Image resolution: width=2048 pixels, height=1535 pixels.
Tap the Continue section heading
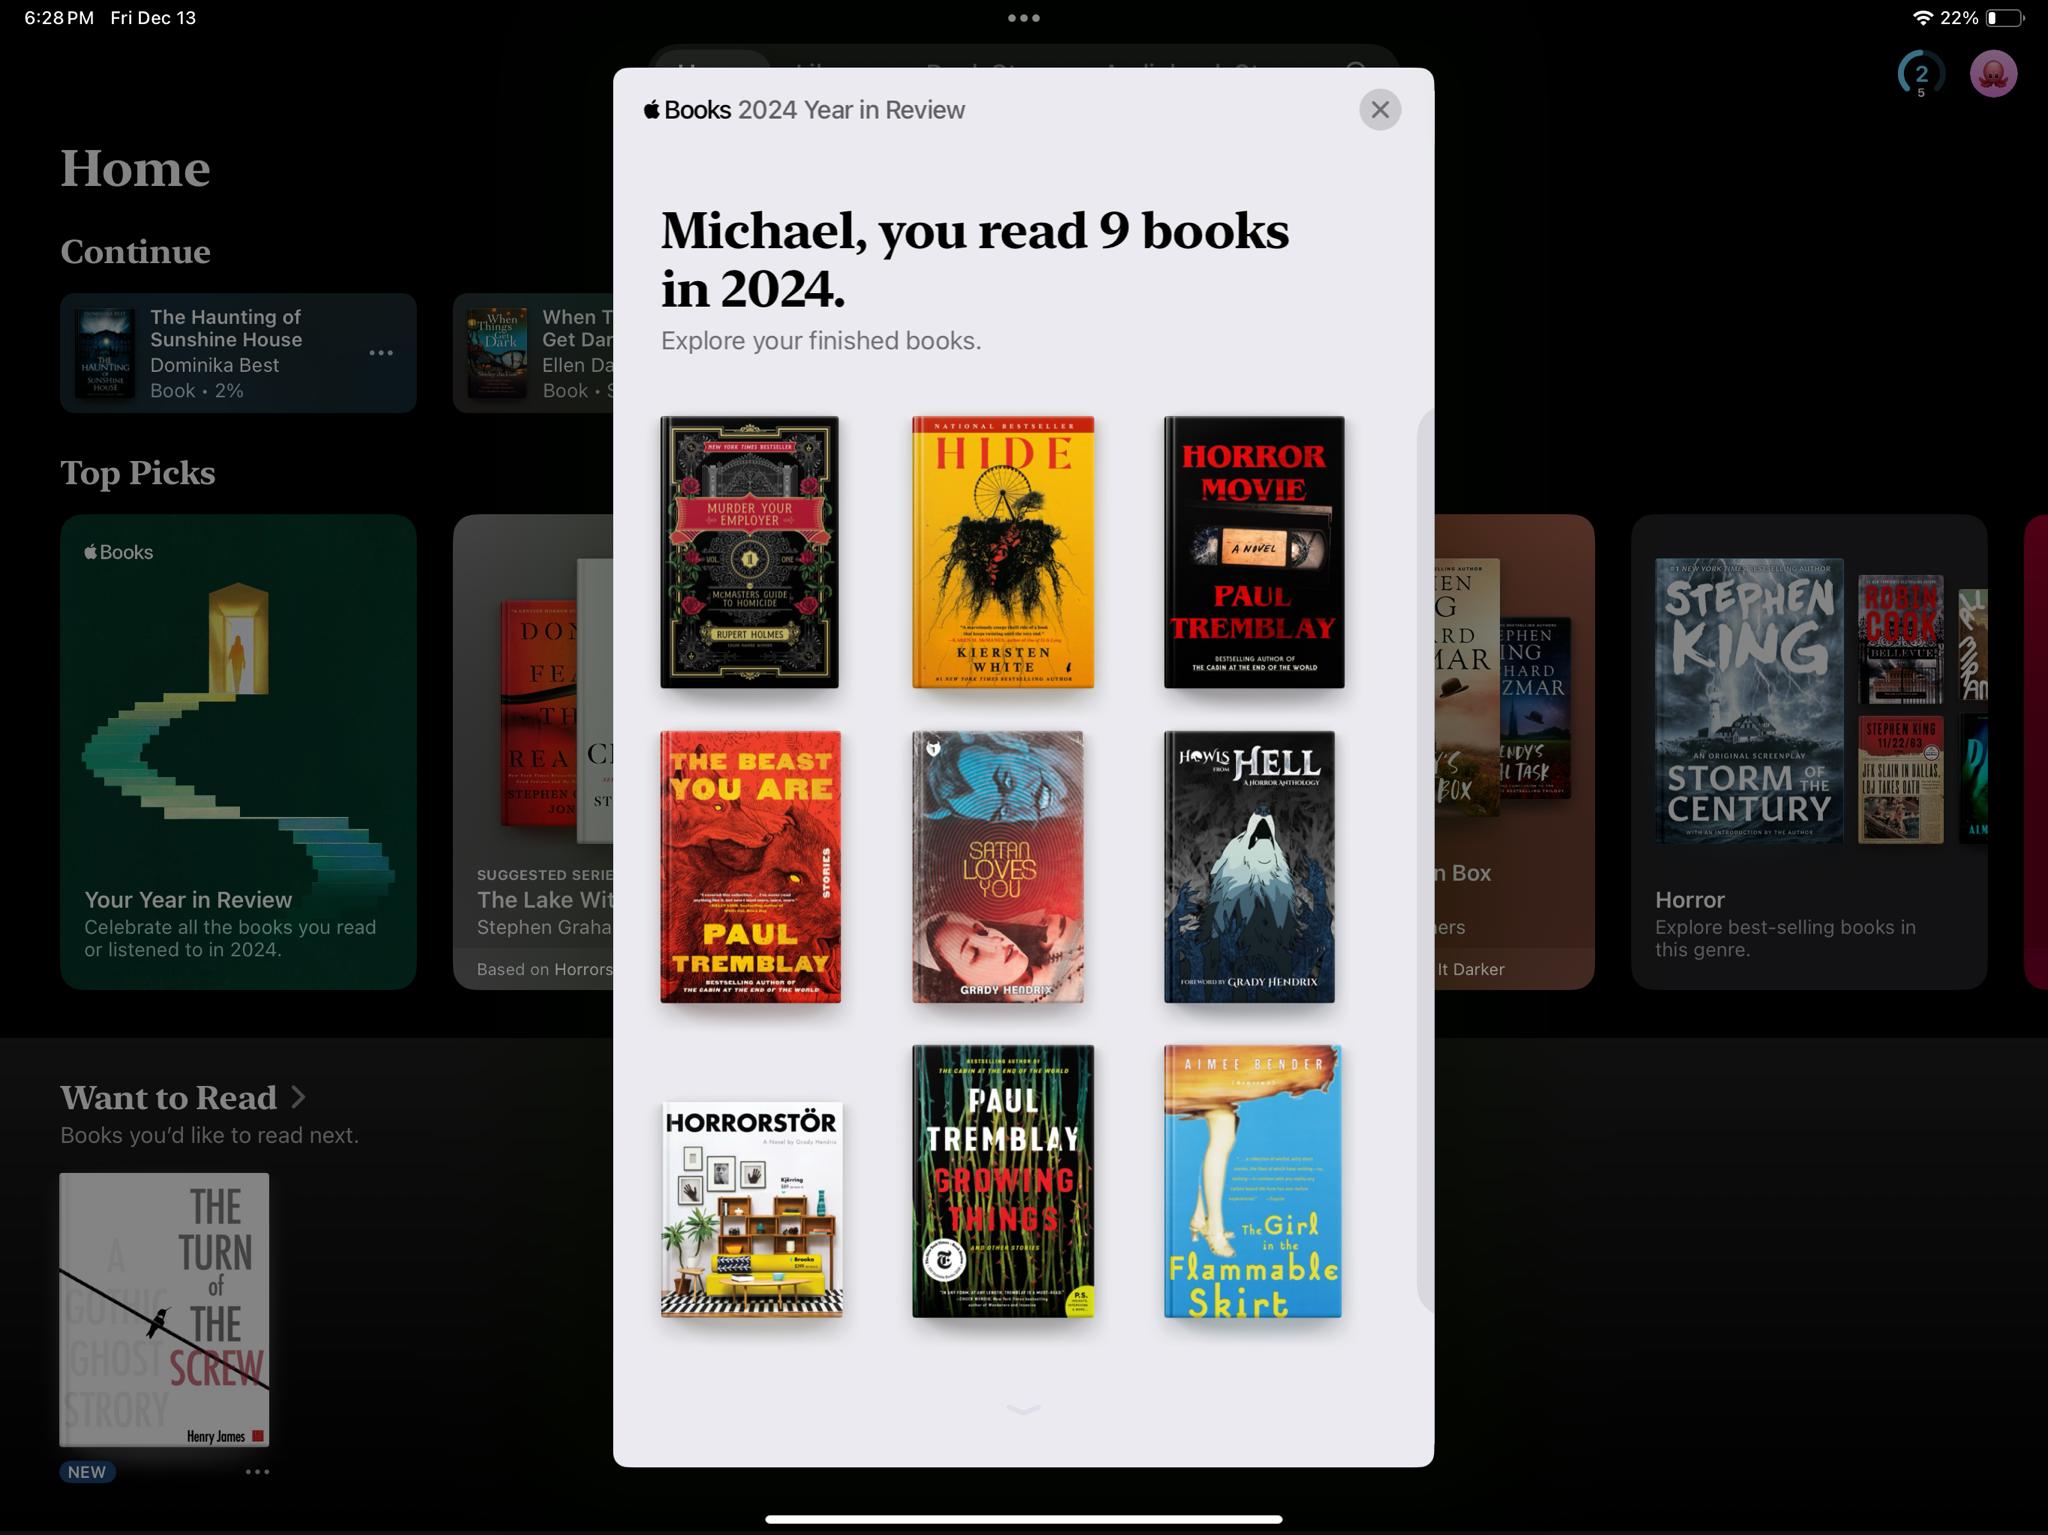click(x=135, y=251)
